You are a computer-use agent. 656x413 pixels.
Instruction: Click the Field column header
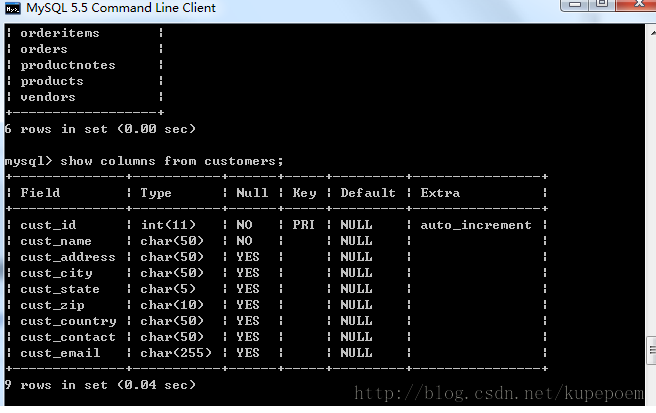click(x=40, y=193)
